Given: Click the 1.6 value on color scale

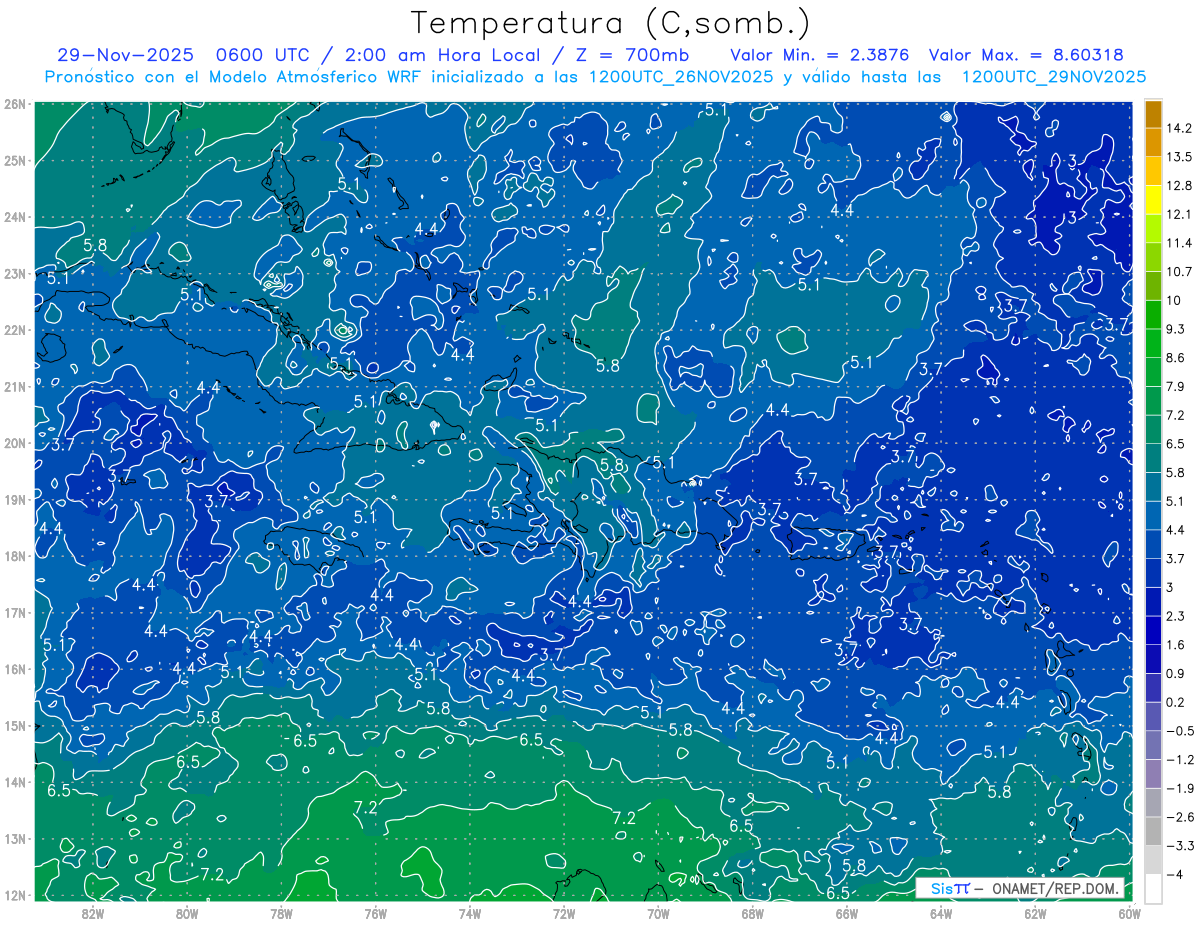Looking at the screenshot, I should pyautogui.click(x=1175, y=645).
